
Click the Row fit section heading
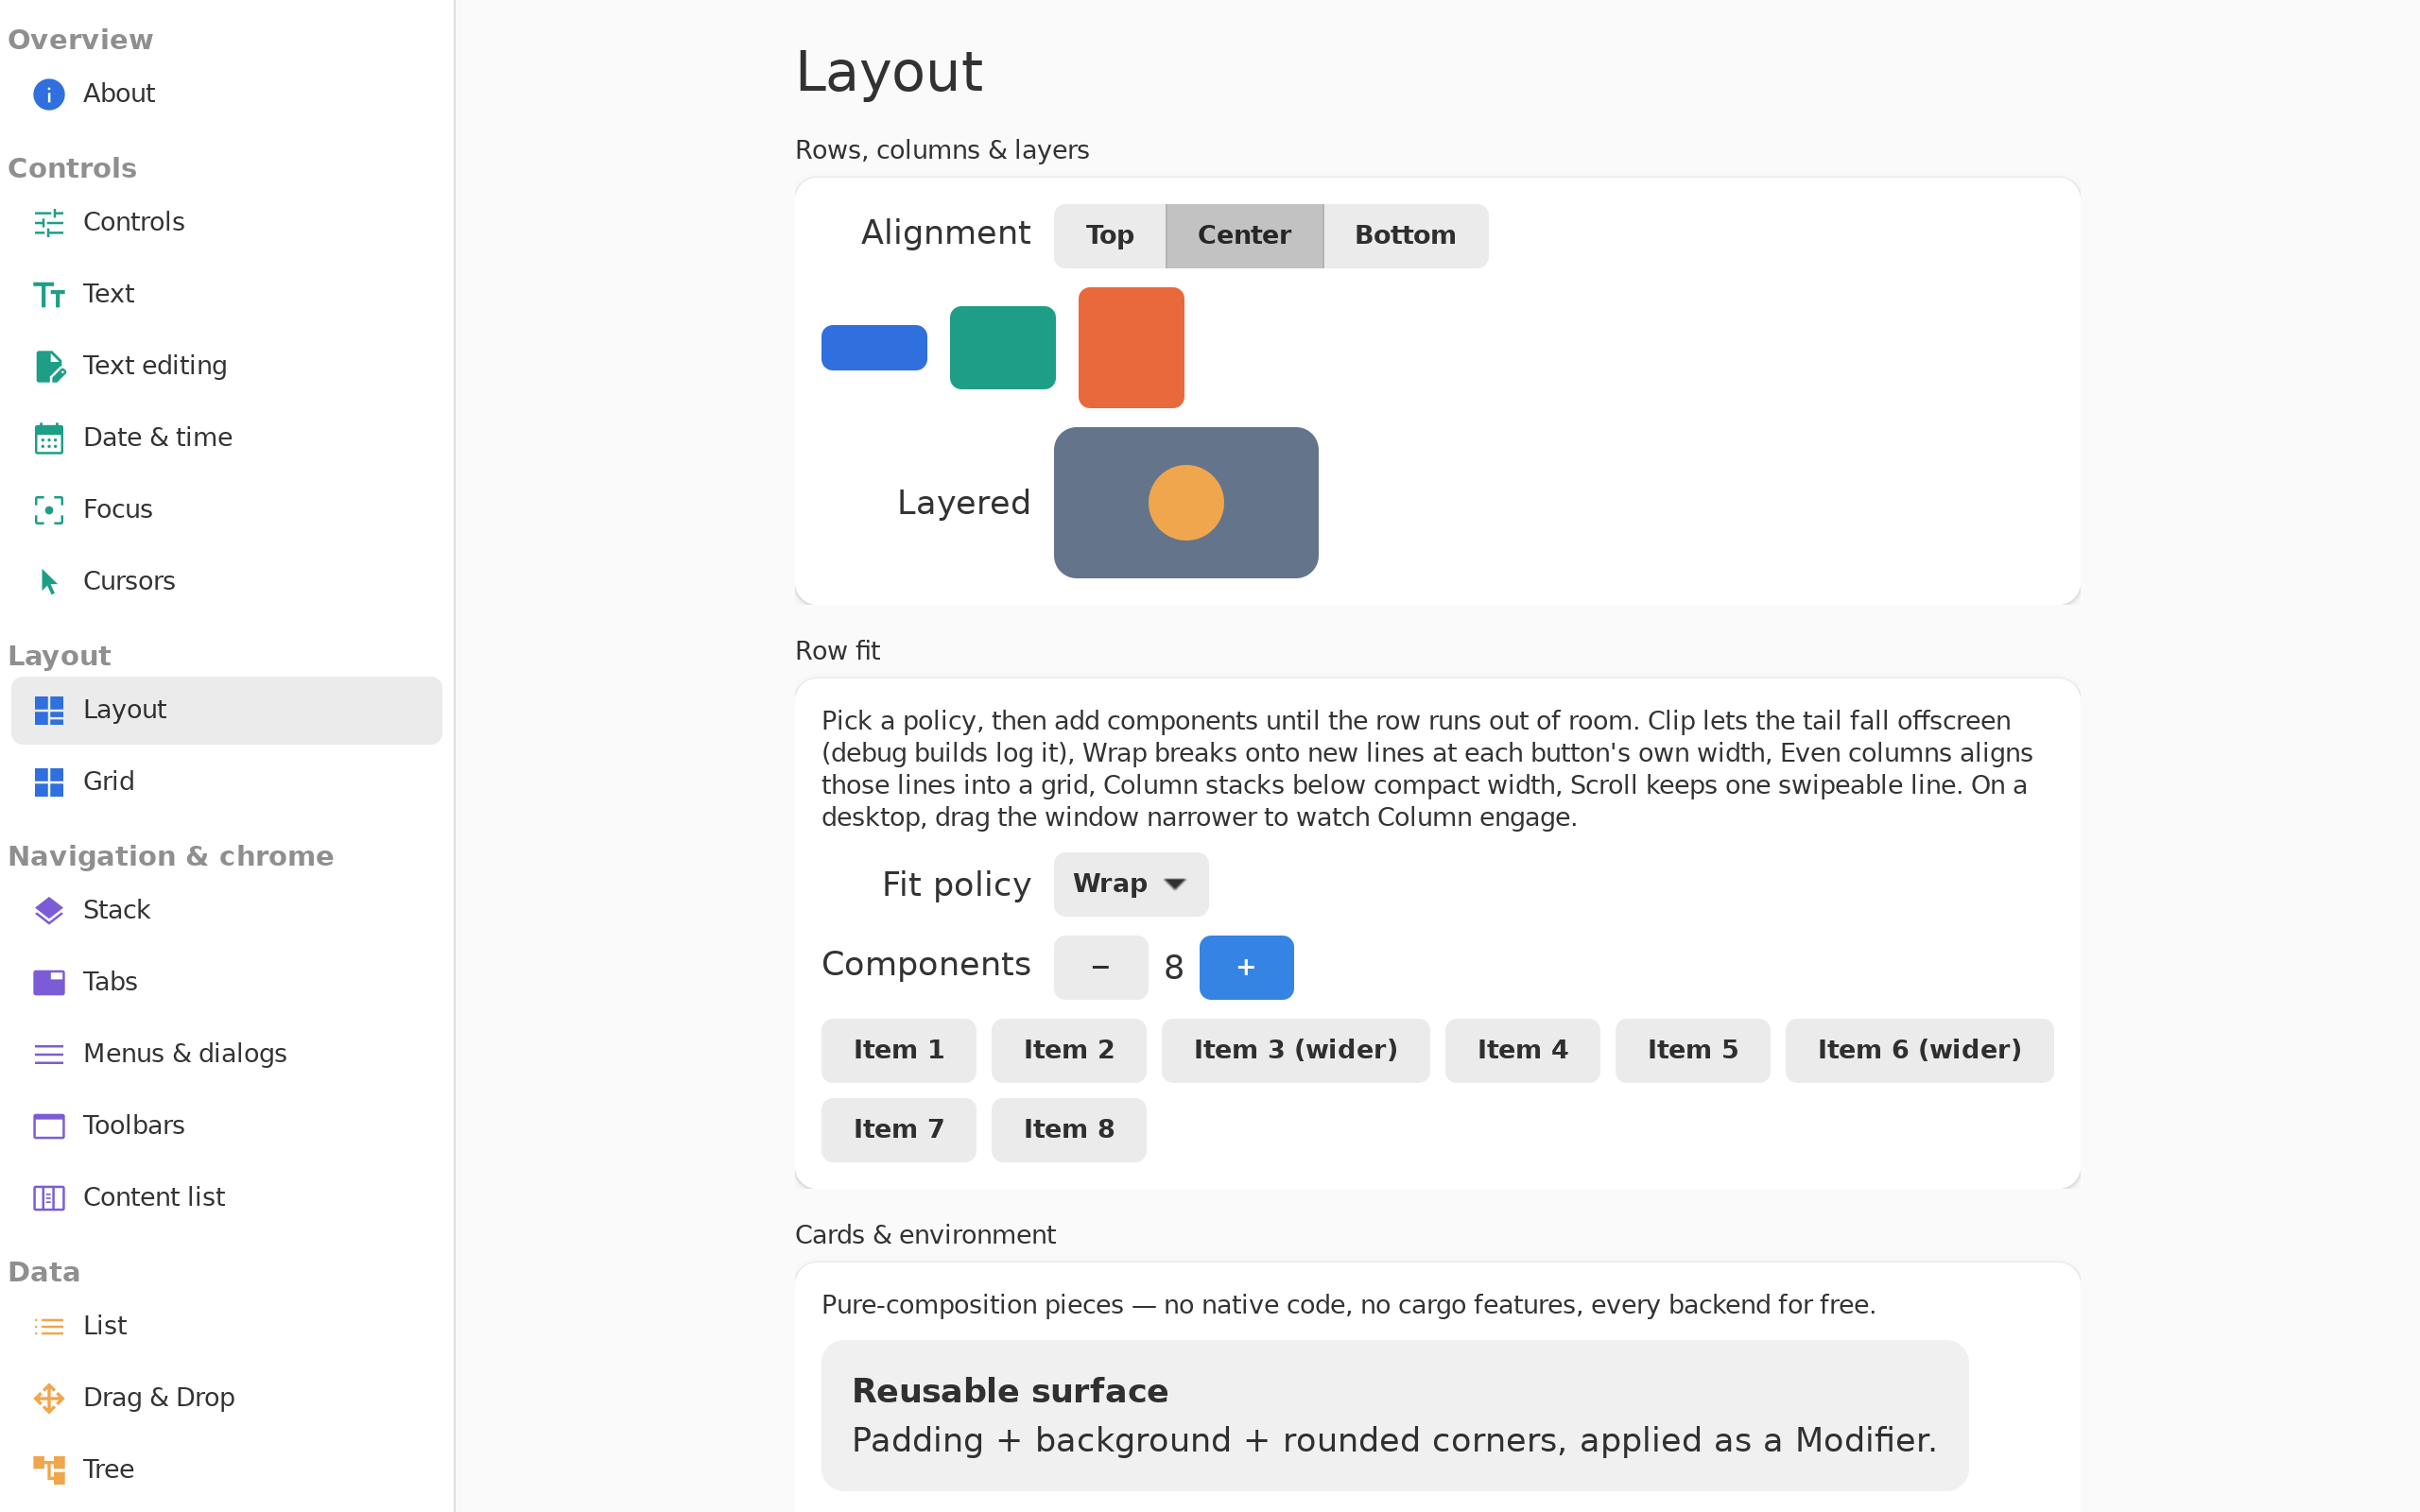click(x=837, y=651)
